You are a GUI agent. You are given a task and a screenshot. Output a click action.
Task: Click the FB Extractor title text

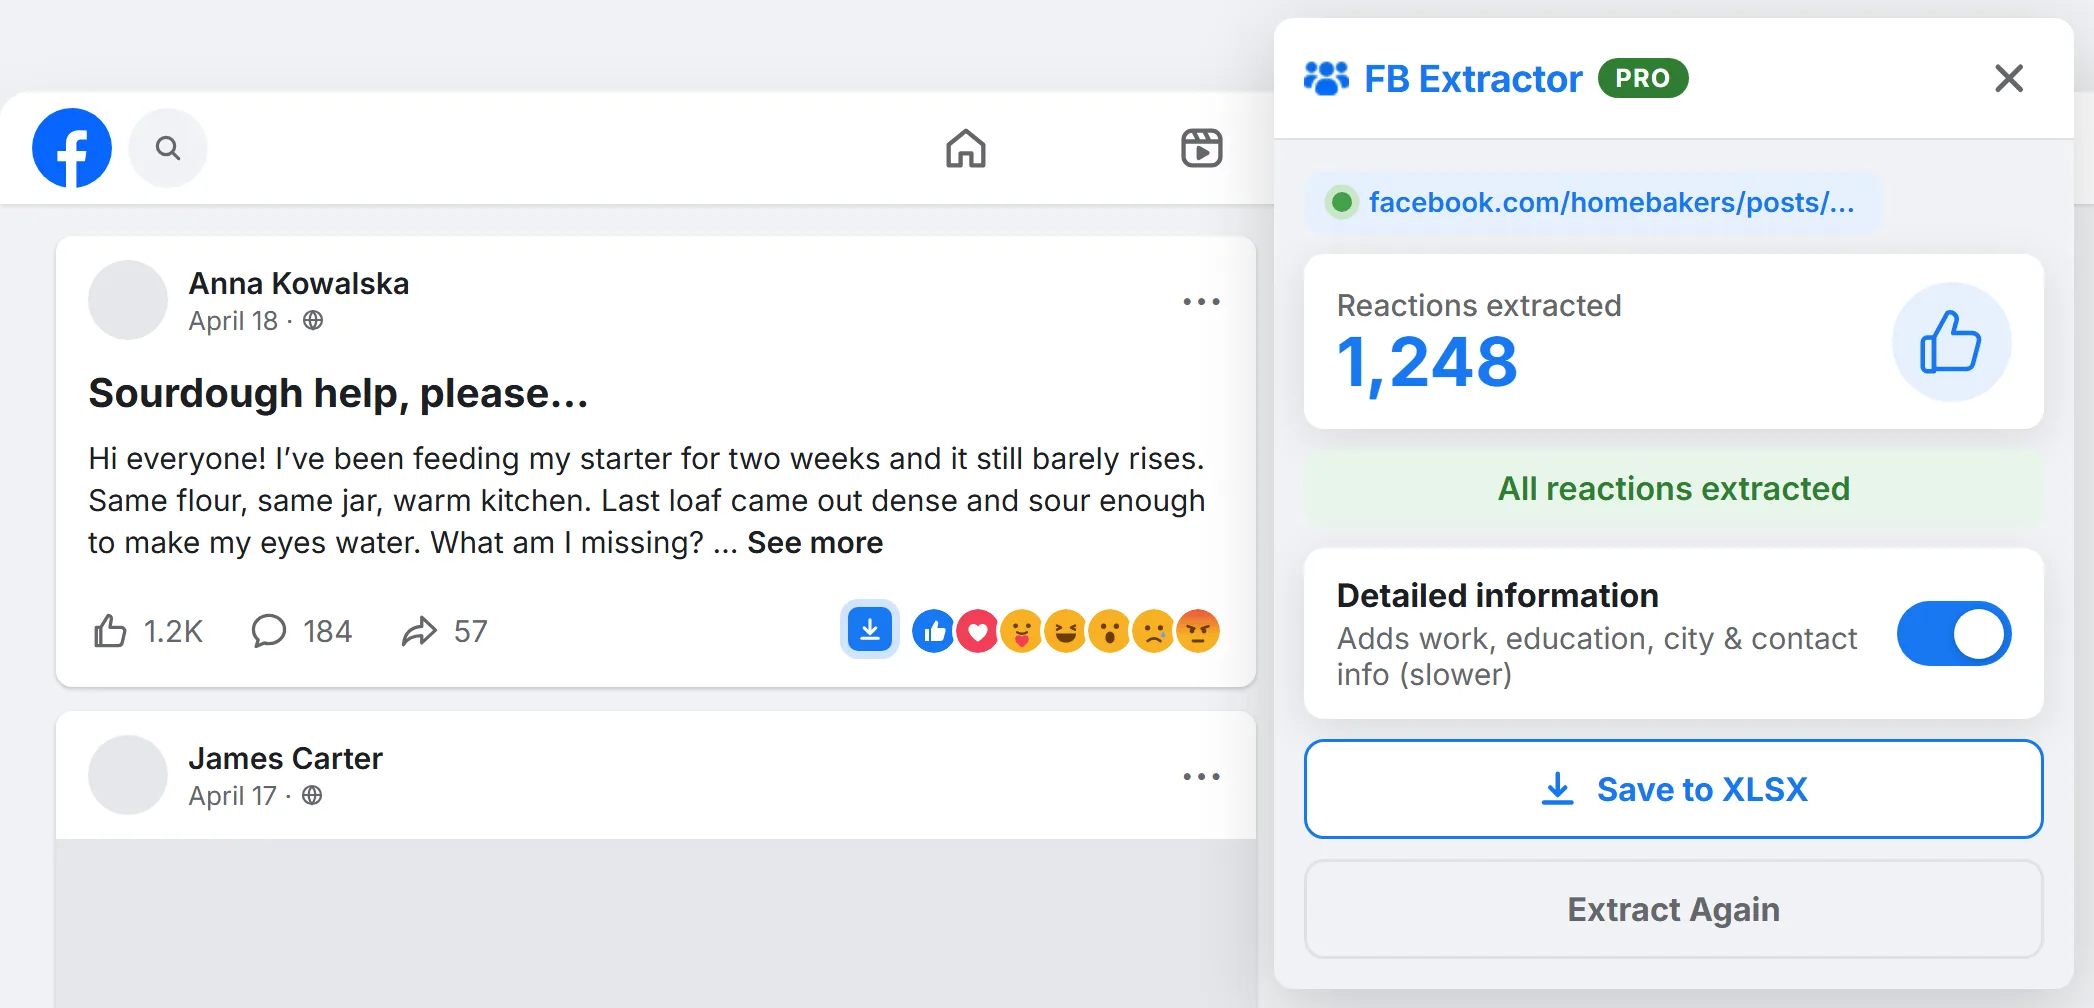tap(1473, 78)
